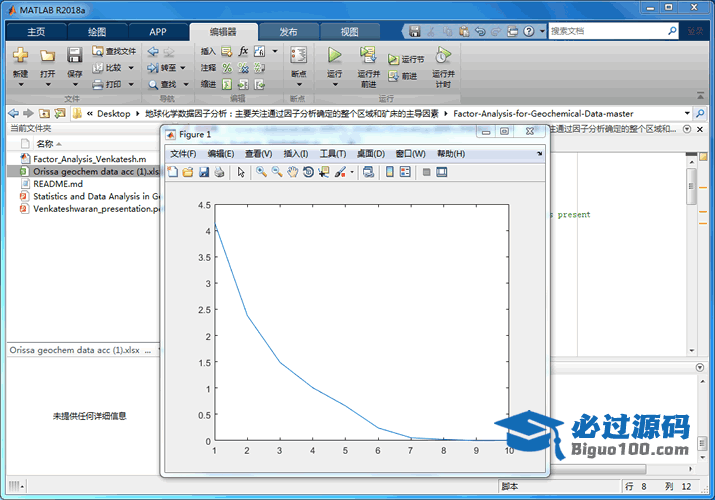Click the Breakpoints button
Image resolution: width=715 pixels, height=500 pixels.
[299, 62]
